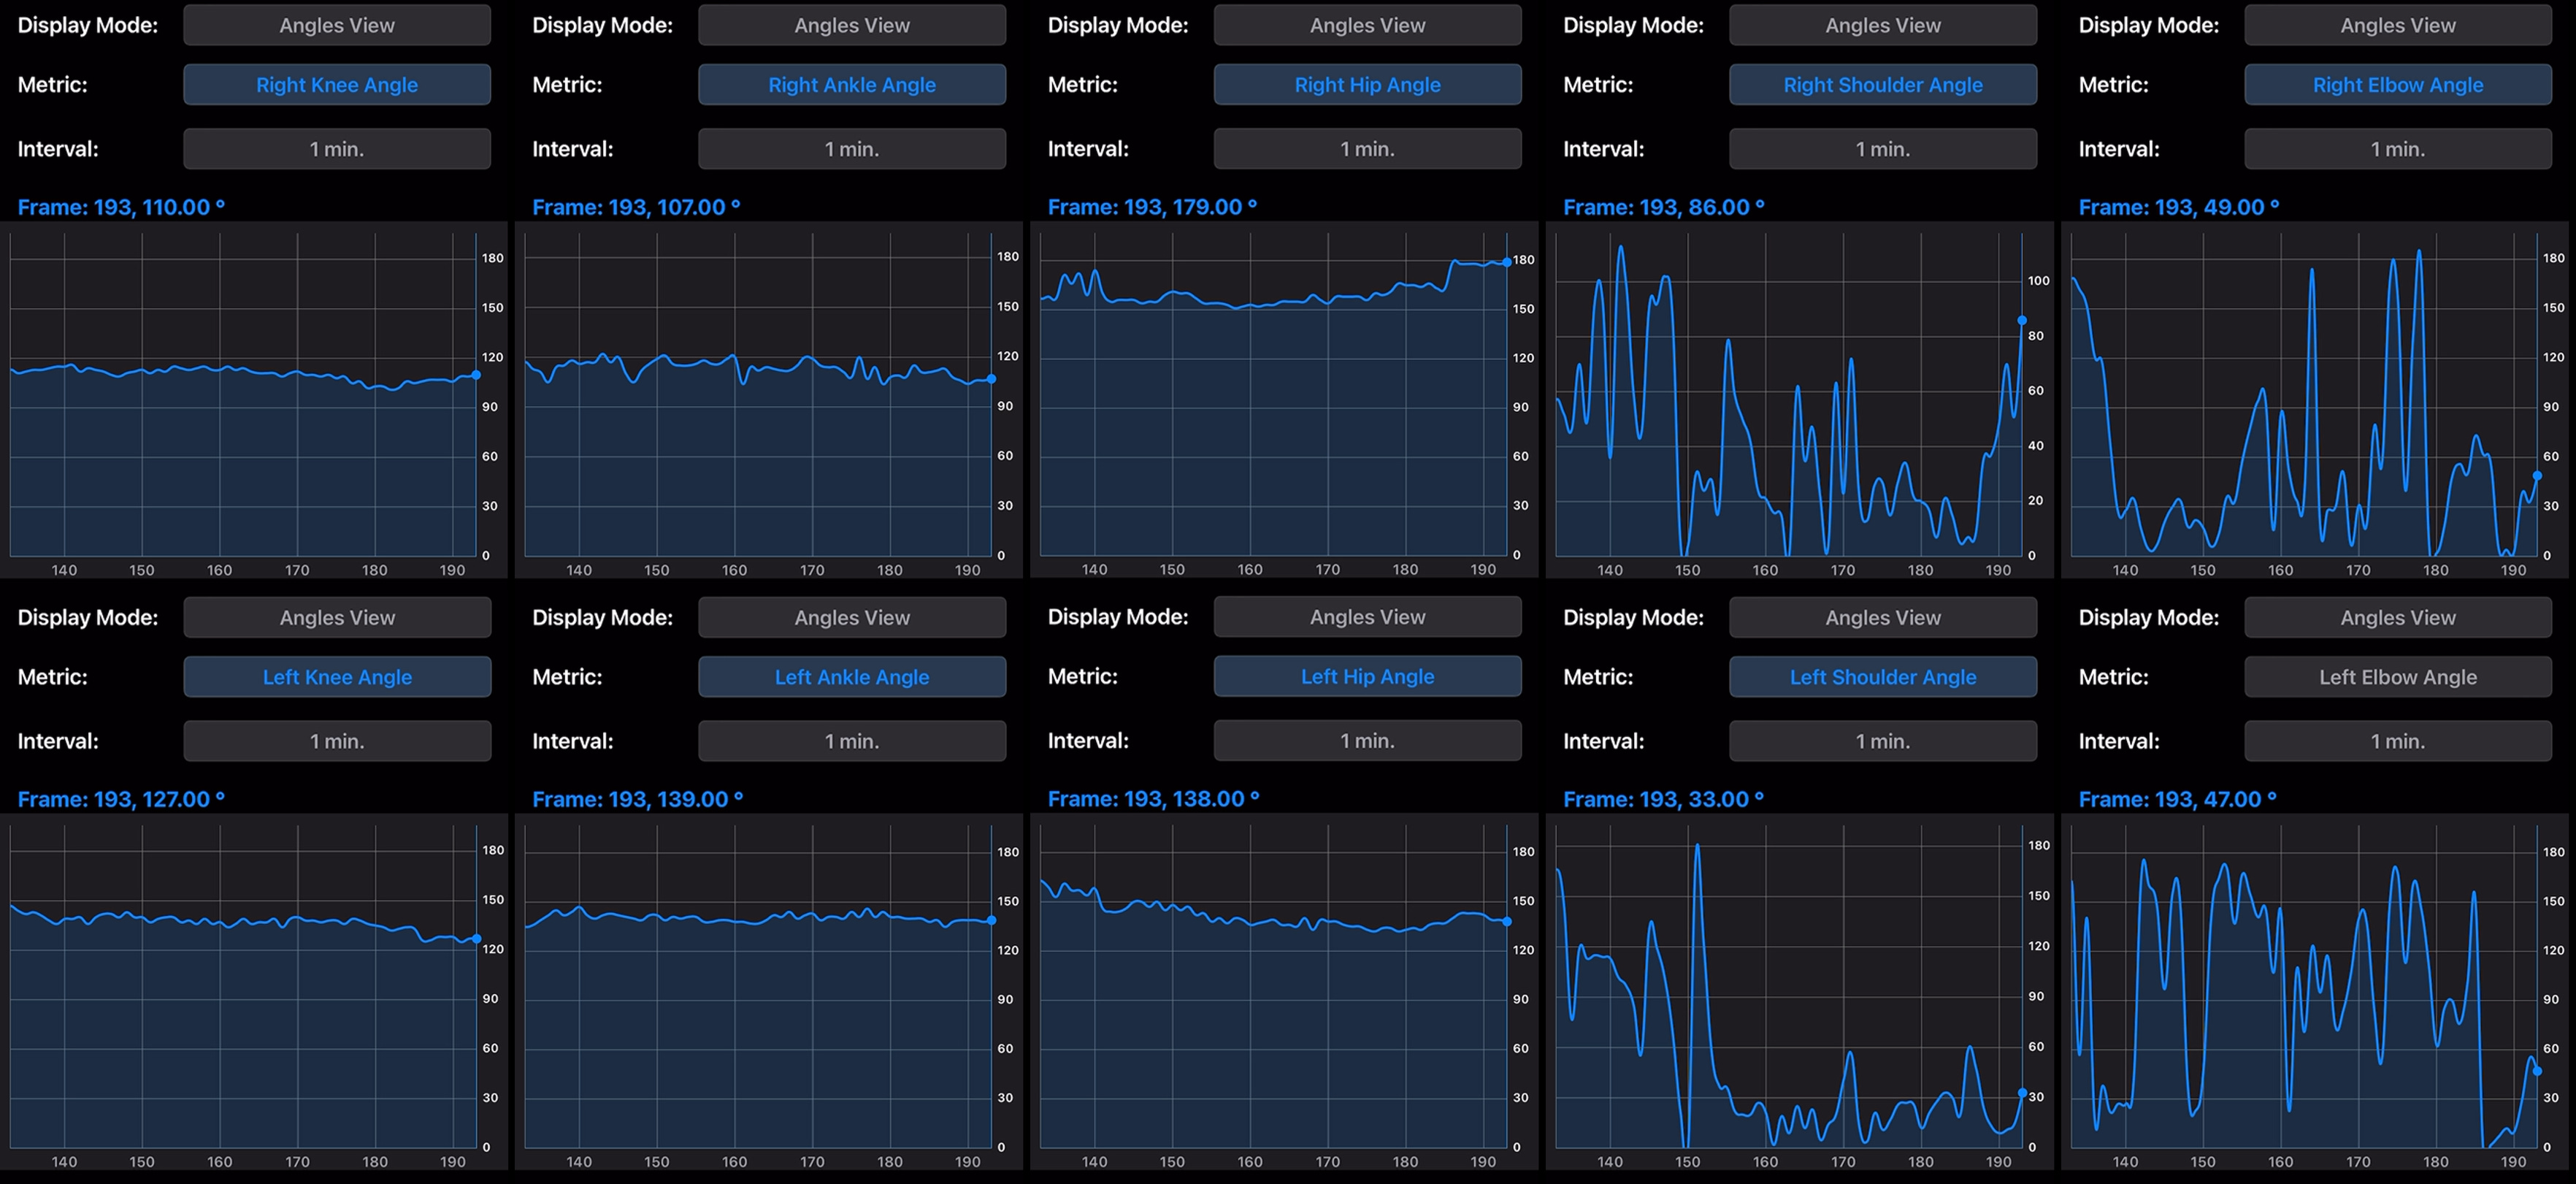Click the Right Elbow Angle metric button

tap(2398, 85)
